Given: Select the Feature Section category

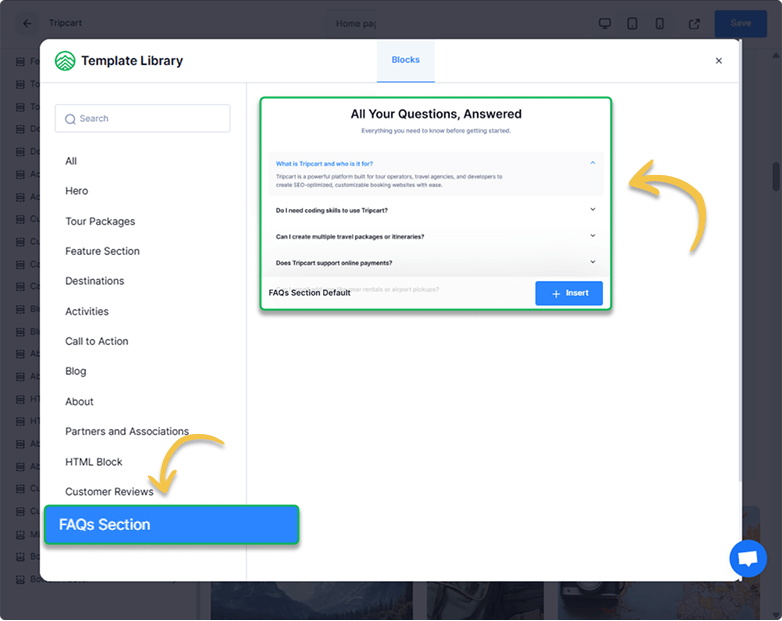Looking at the screenshot, I should tap(102, 251).
